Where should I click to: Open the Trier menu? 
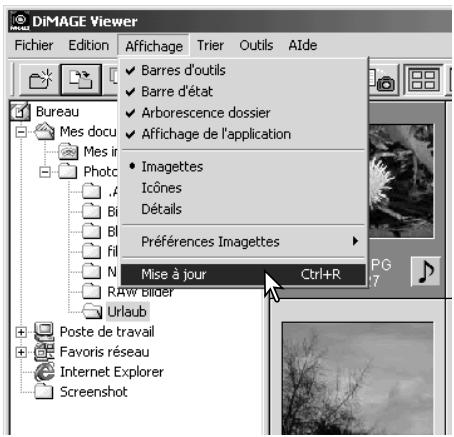pos(210,45)
